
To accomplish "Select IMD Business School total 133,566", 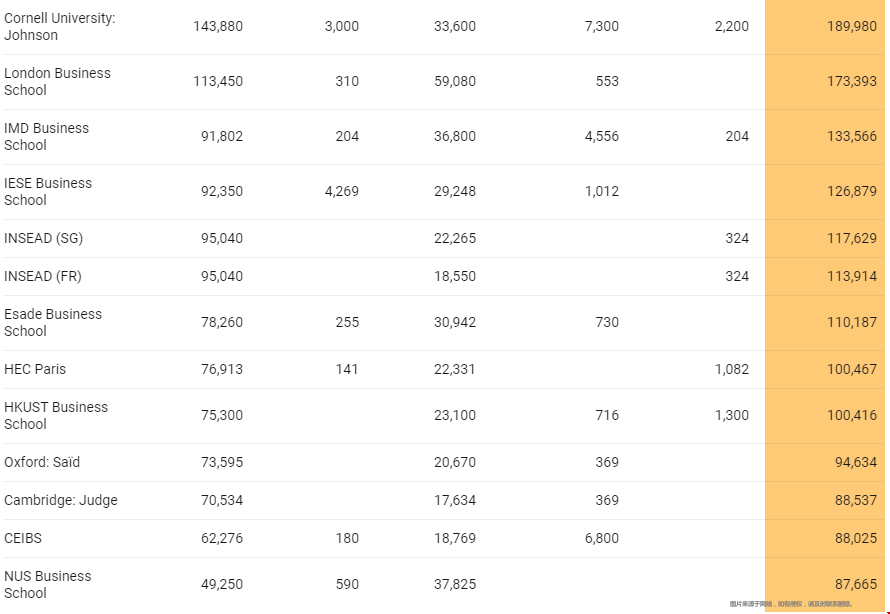I will (x=851, y=136).
